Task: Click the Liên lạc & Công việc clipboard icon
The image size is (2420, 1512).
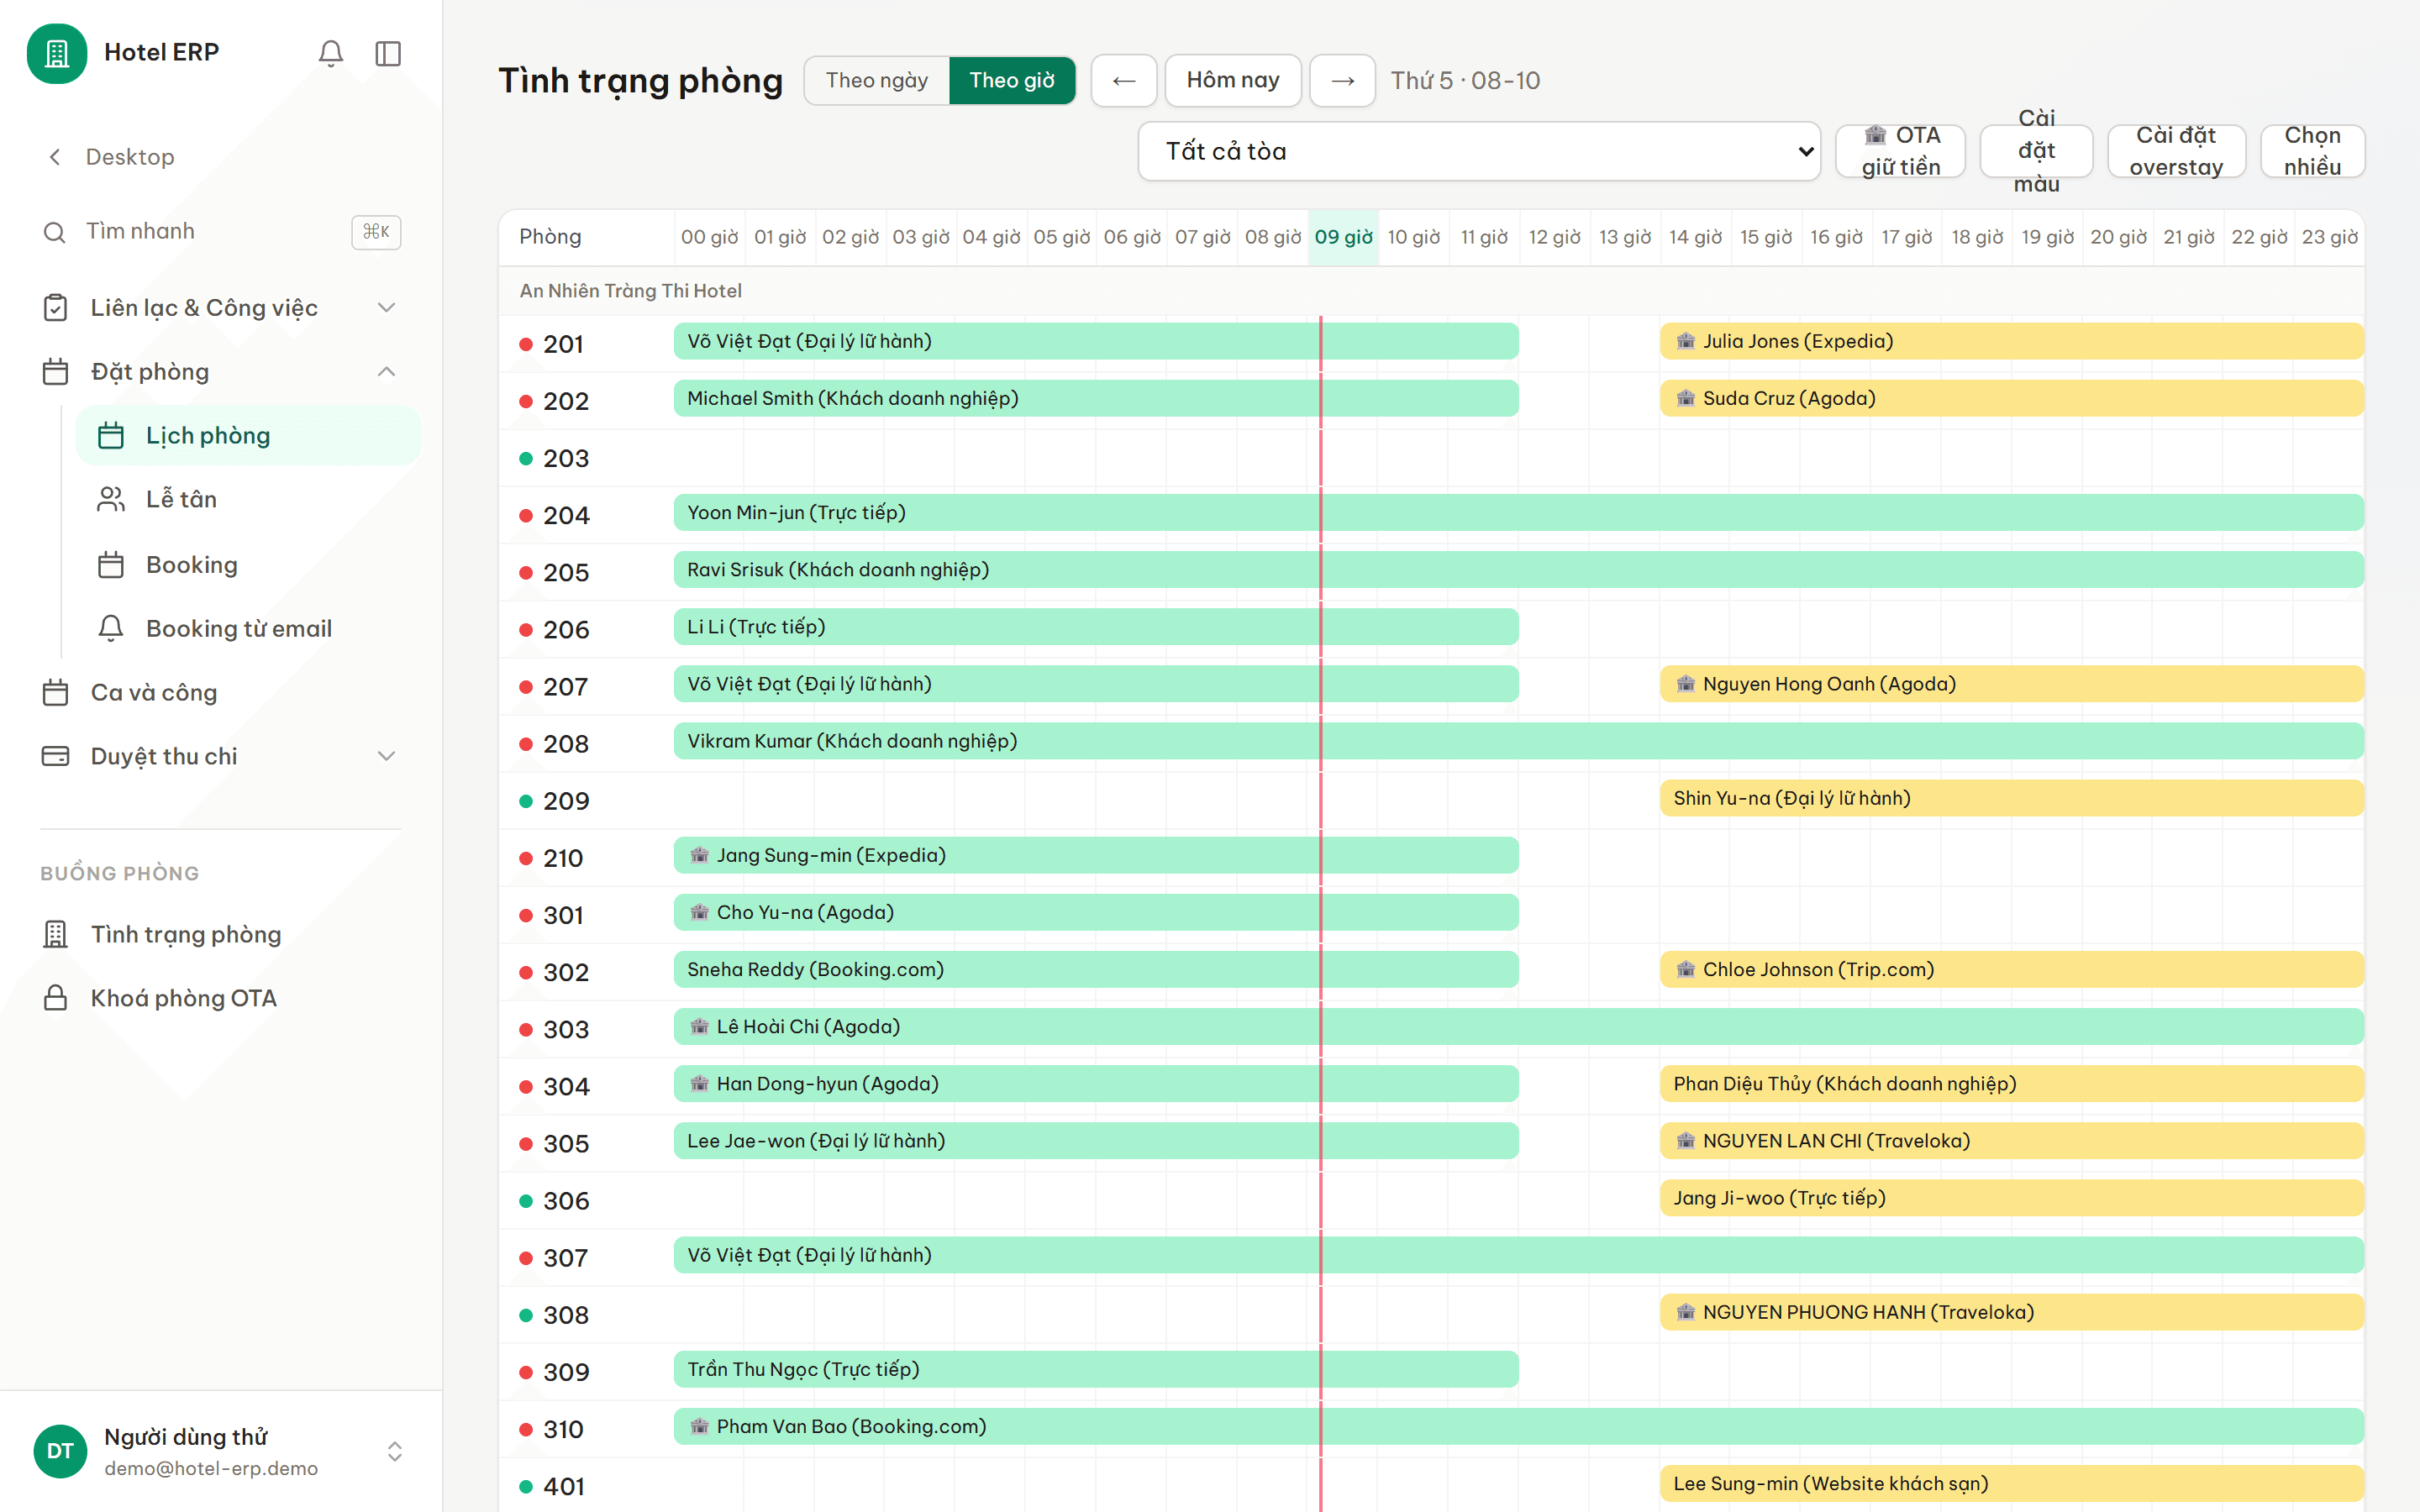Action: click(x=56, y=307)
